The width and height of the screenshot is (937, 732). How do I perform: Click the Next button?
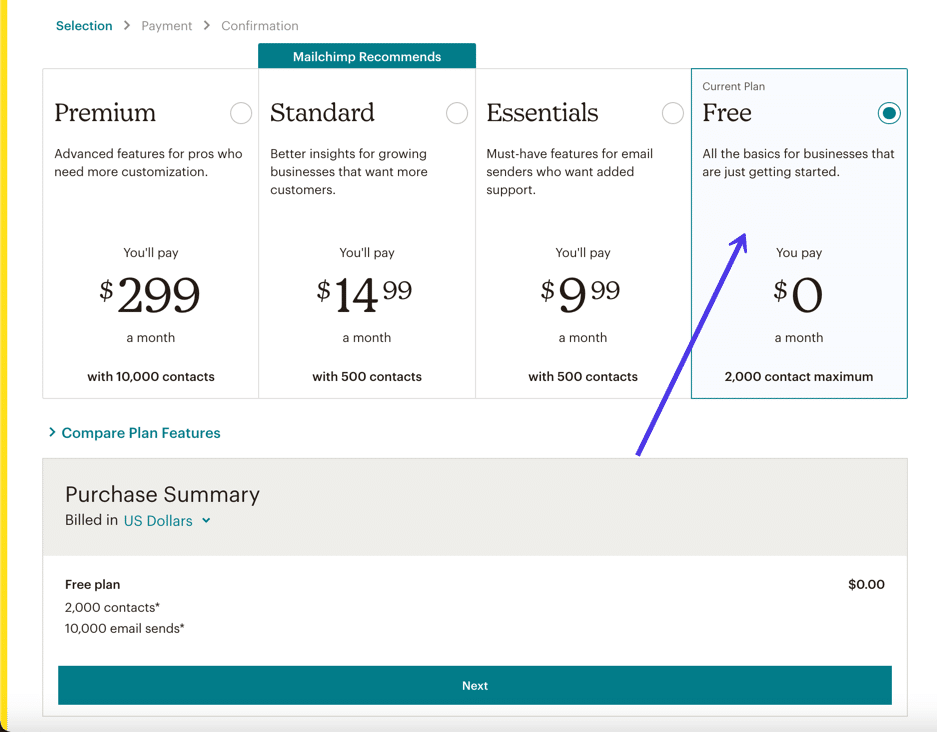tap(474, 685)
